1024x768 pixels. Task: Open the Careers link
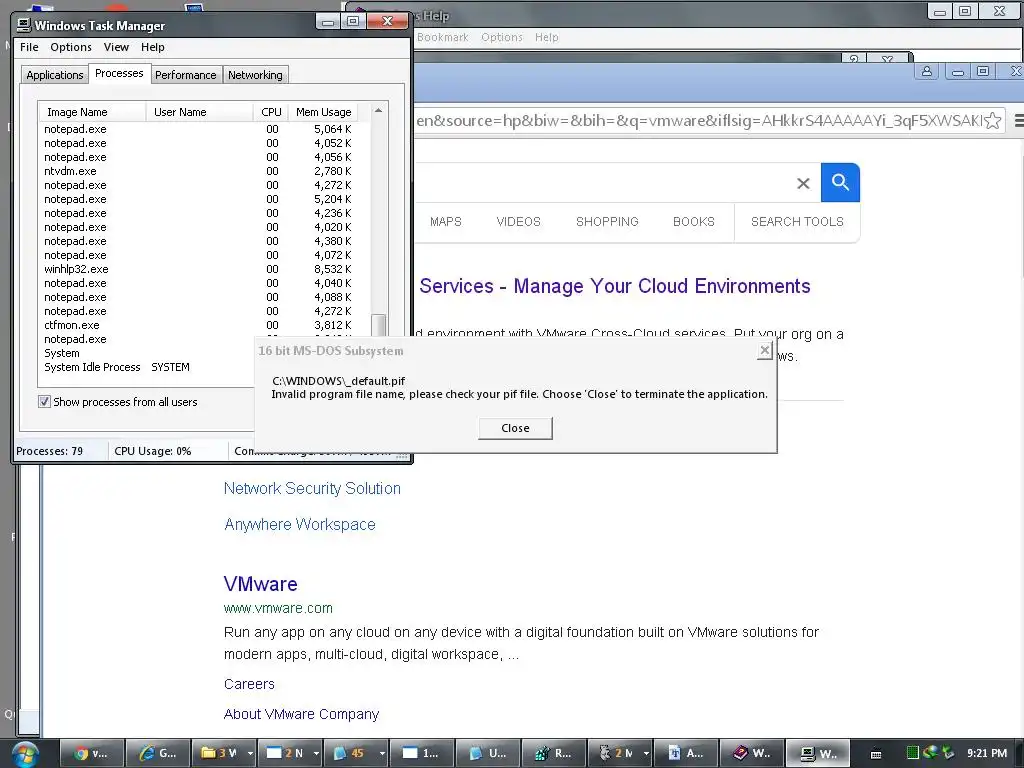[249, 684]
